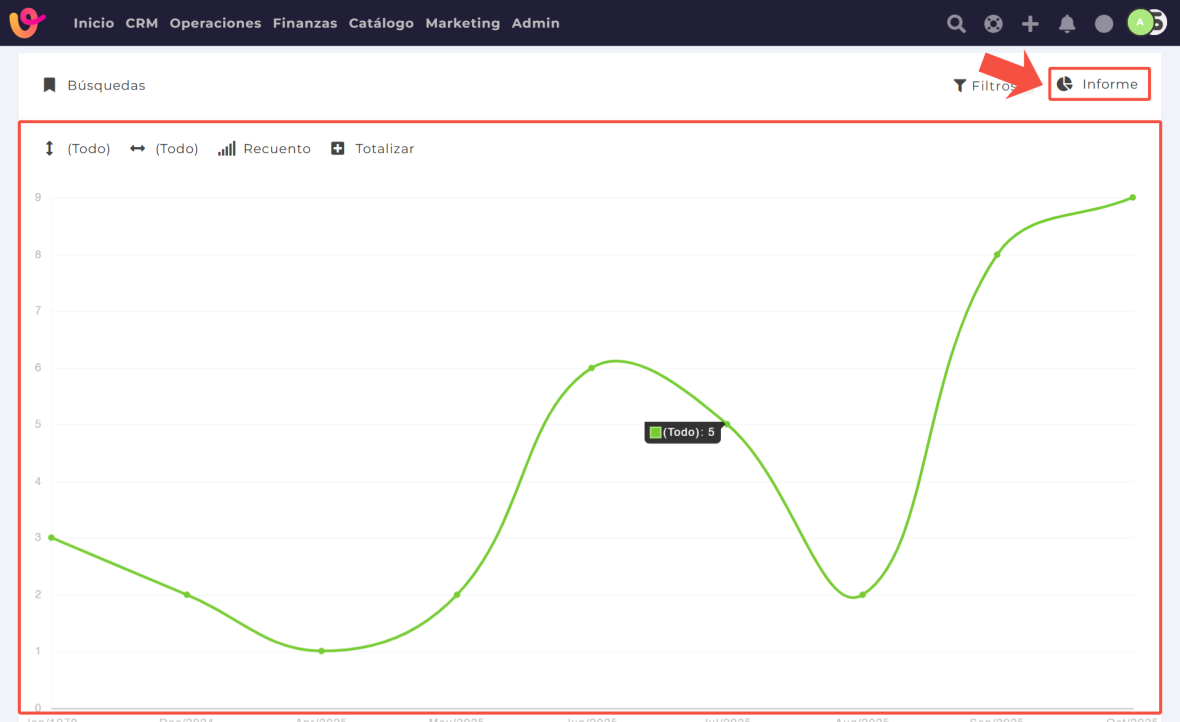Click the app logo in the navbar
The height and width of the screenshot is (722, 1180).
click(x=28, y=22)
